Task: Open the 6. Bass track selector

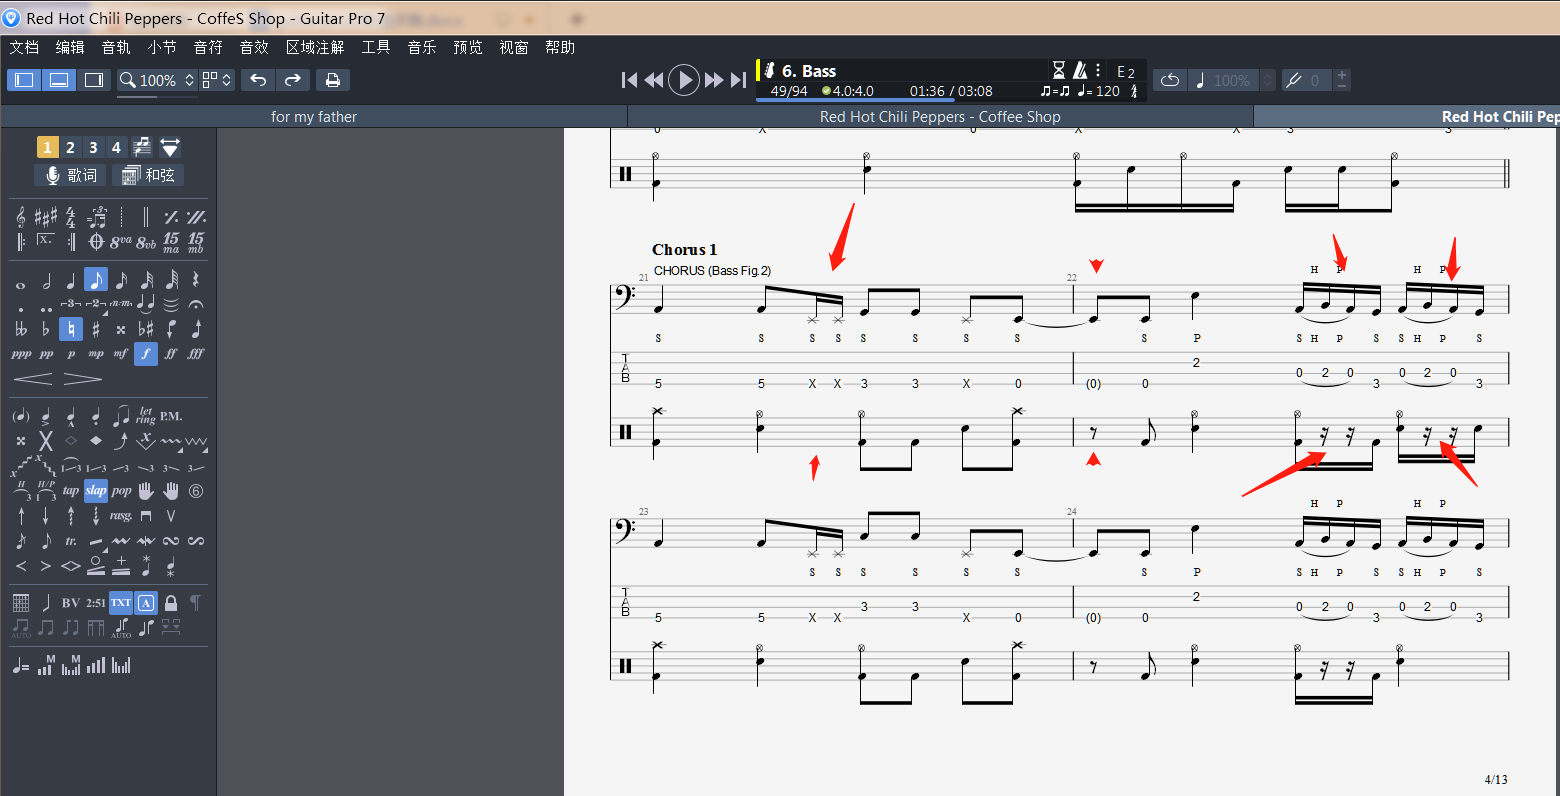Action: (810, 71)
